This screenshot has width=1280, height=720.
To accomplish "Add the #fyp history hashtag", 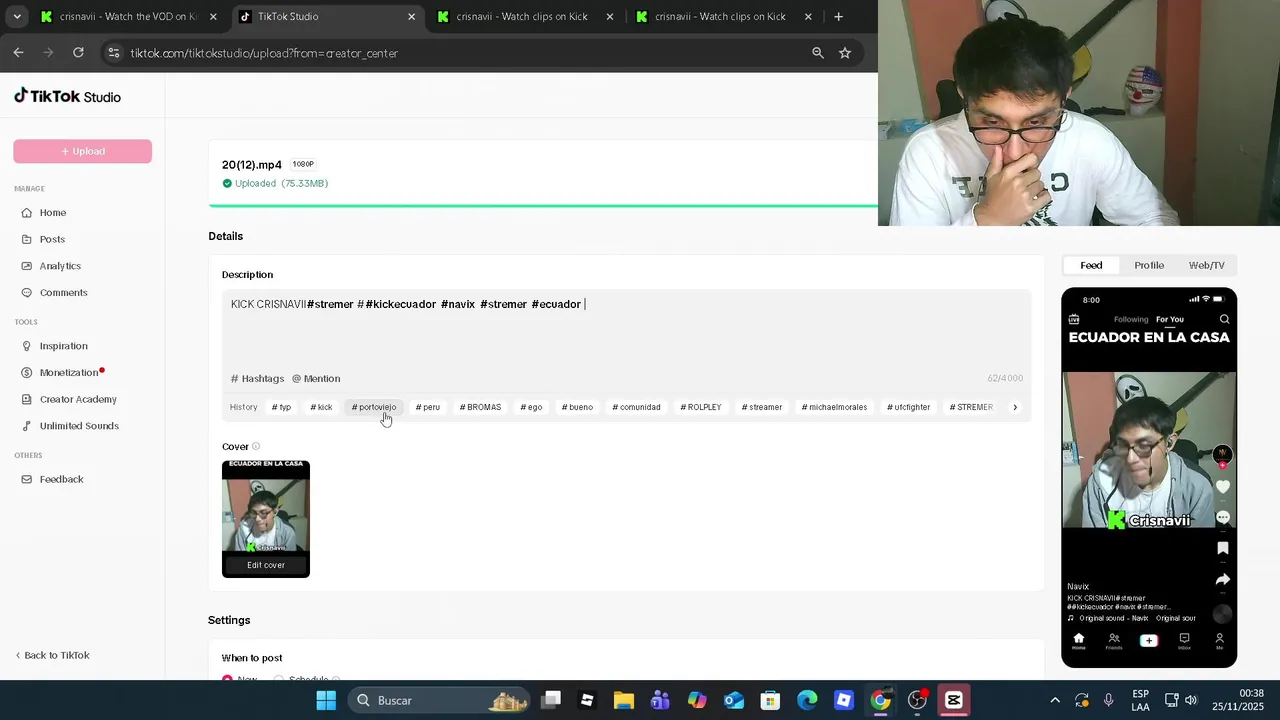I will pyautogui.click(x=281, y=407).
